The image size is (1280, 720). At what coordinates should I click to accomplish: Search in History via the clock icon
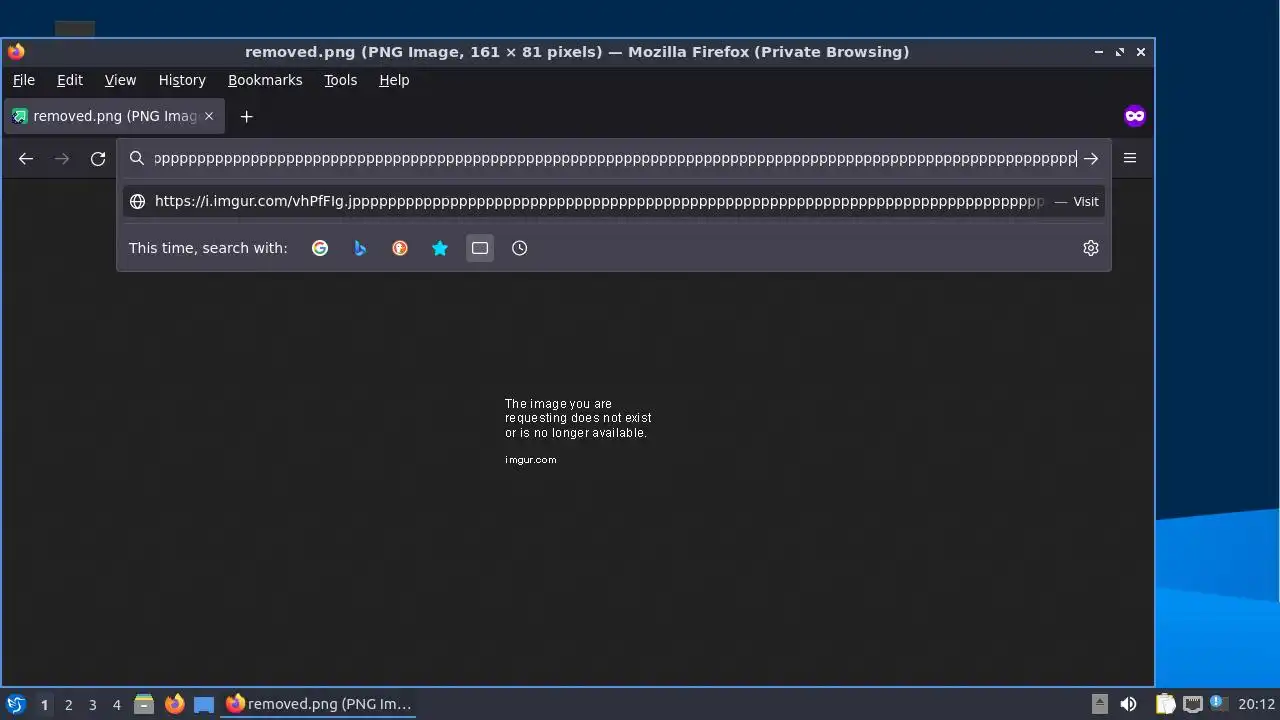pos(520,248)
